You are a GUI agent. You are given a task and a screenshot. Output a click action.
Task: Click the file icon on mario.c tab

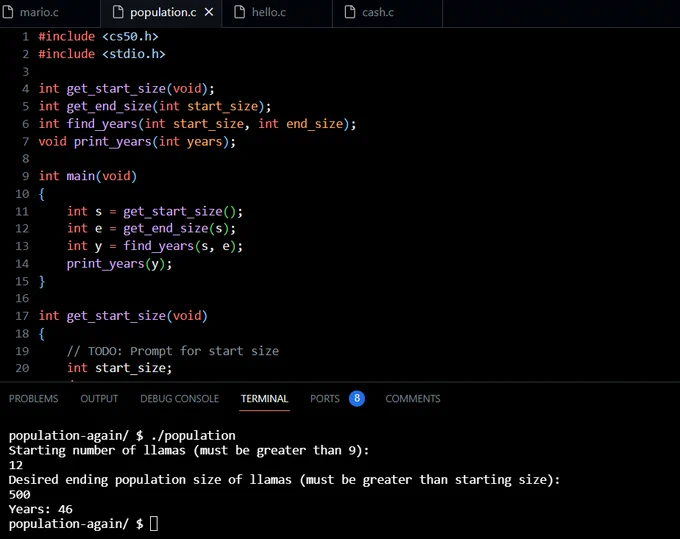pyautogui.click(x=7, y=12)
